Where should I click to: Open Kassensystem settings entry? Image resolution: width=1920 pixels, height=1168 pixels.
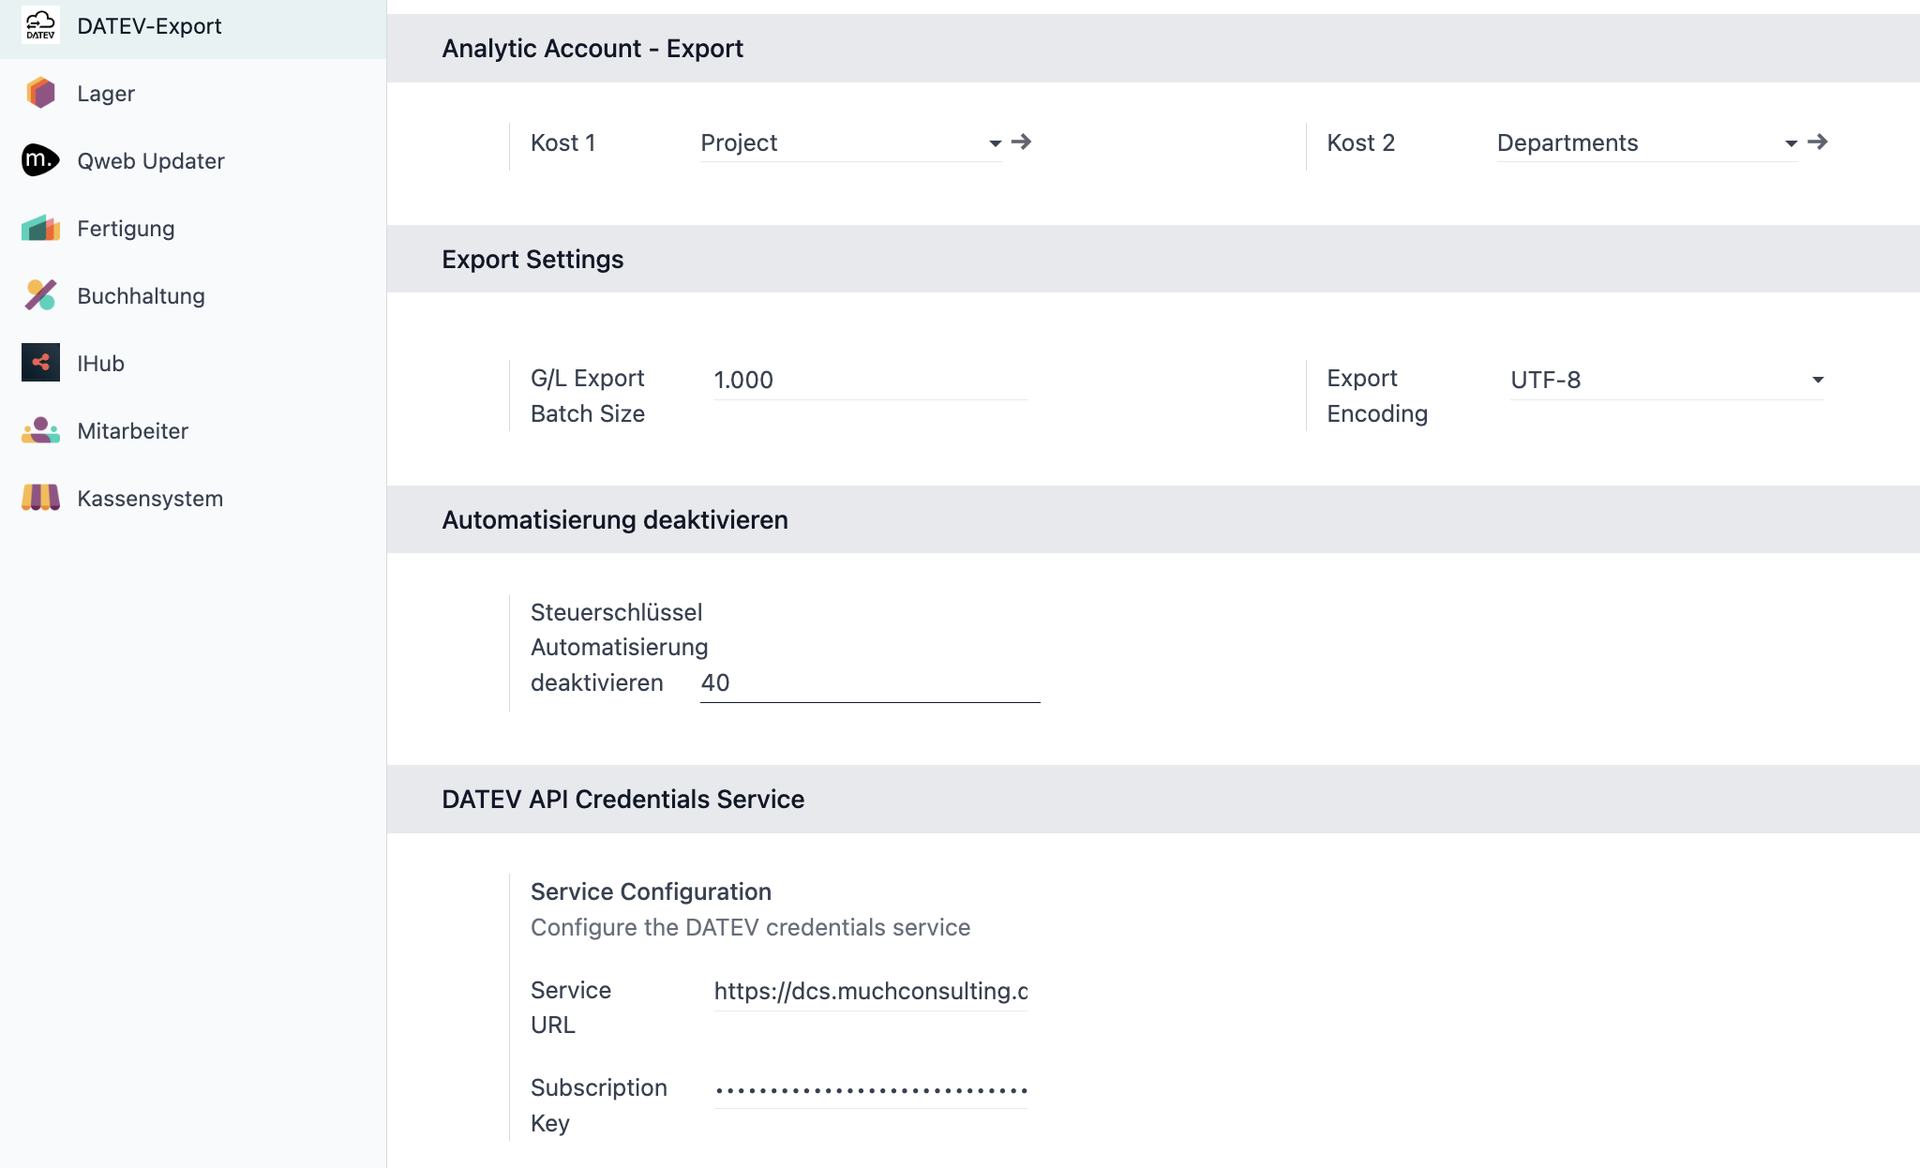193,498
